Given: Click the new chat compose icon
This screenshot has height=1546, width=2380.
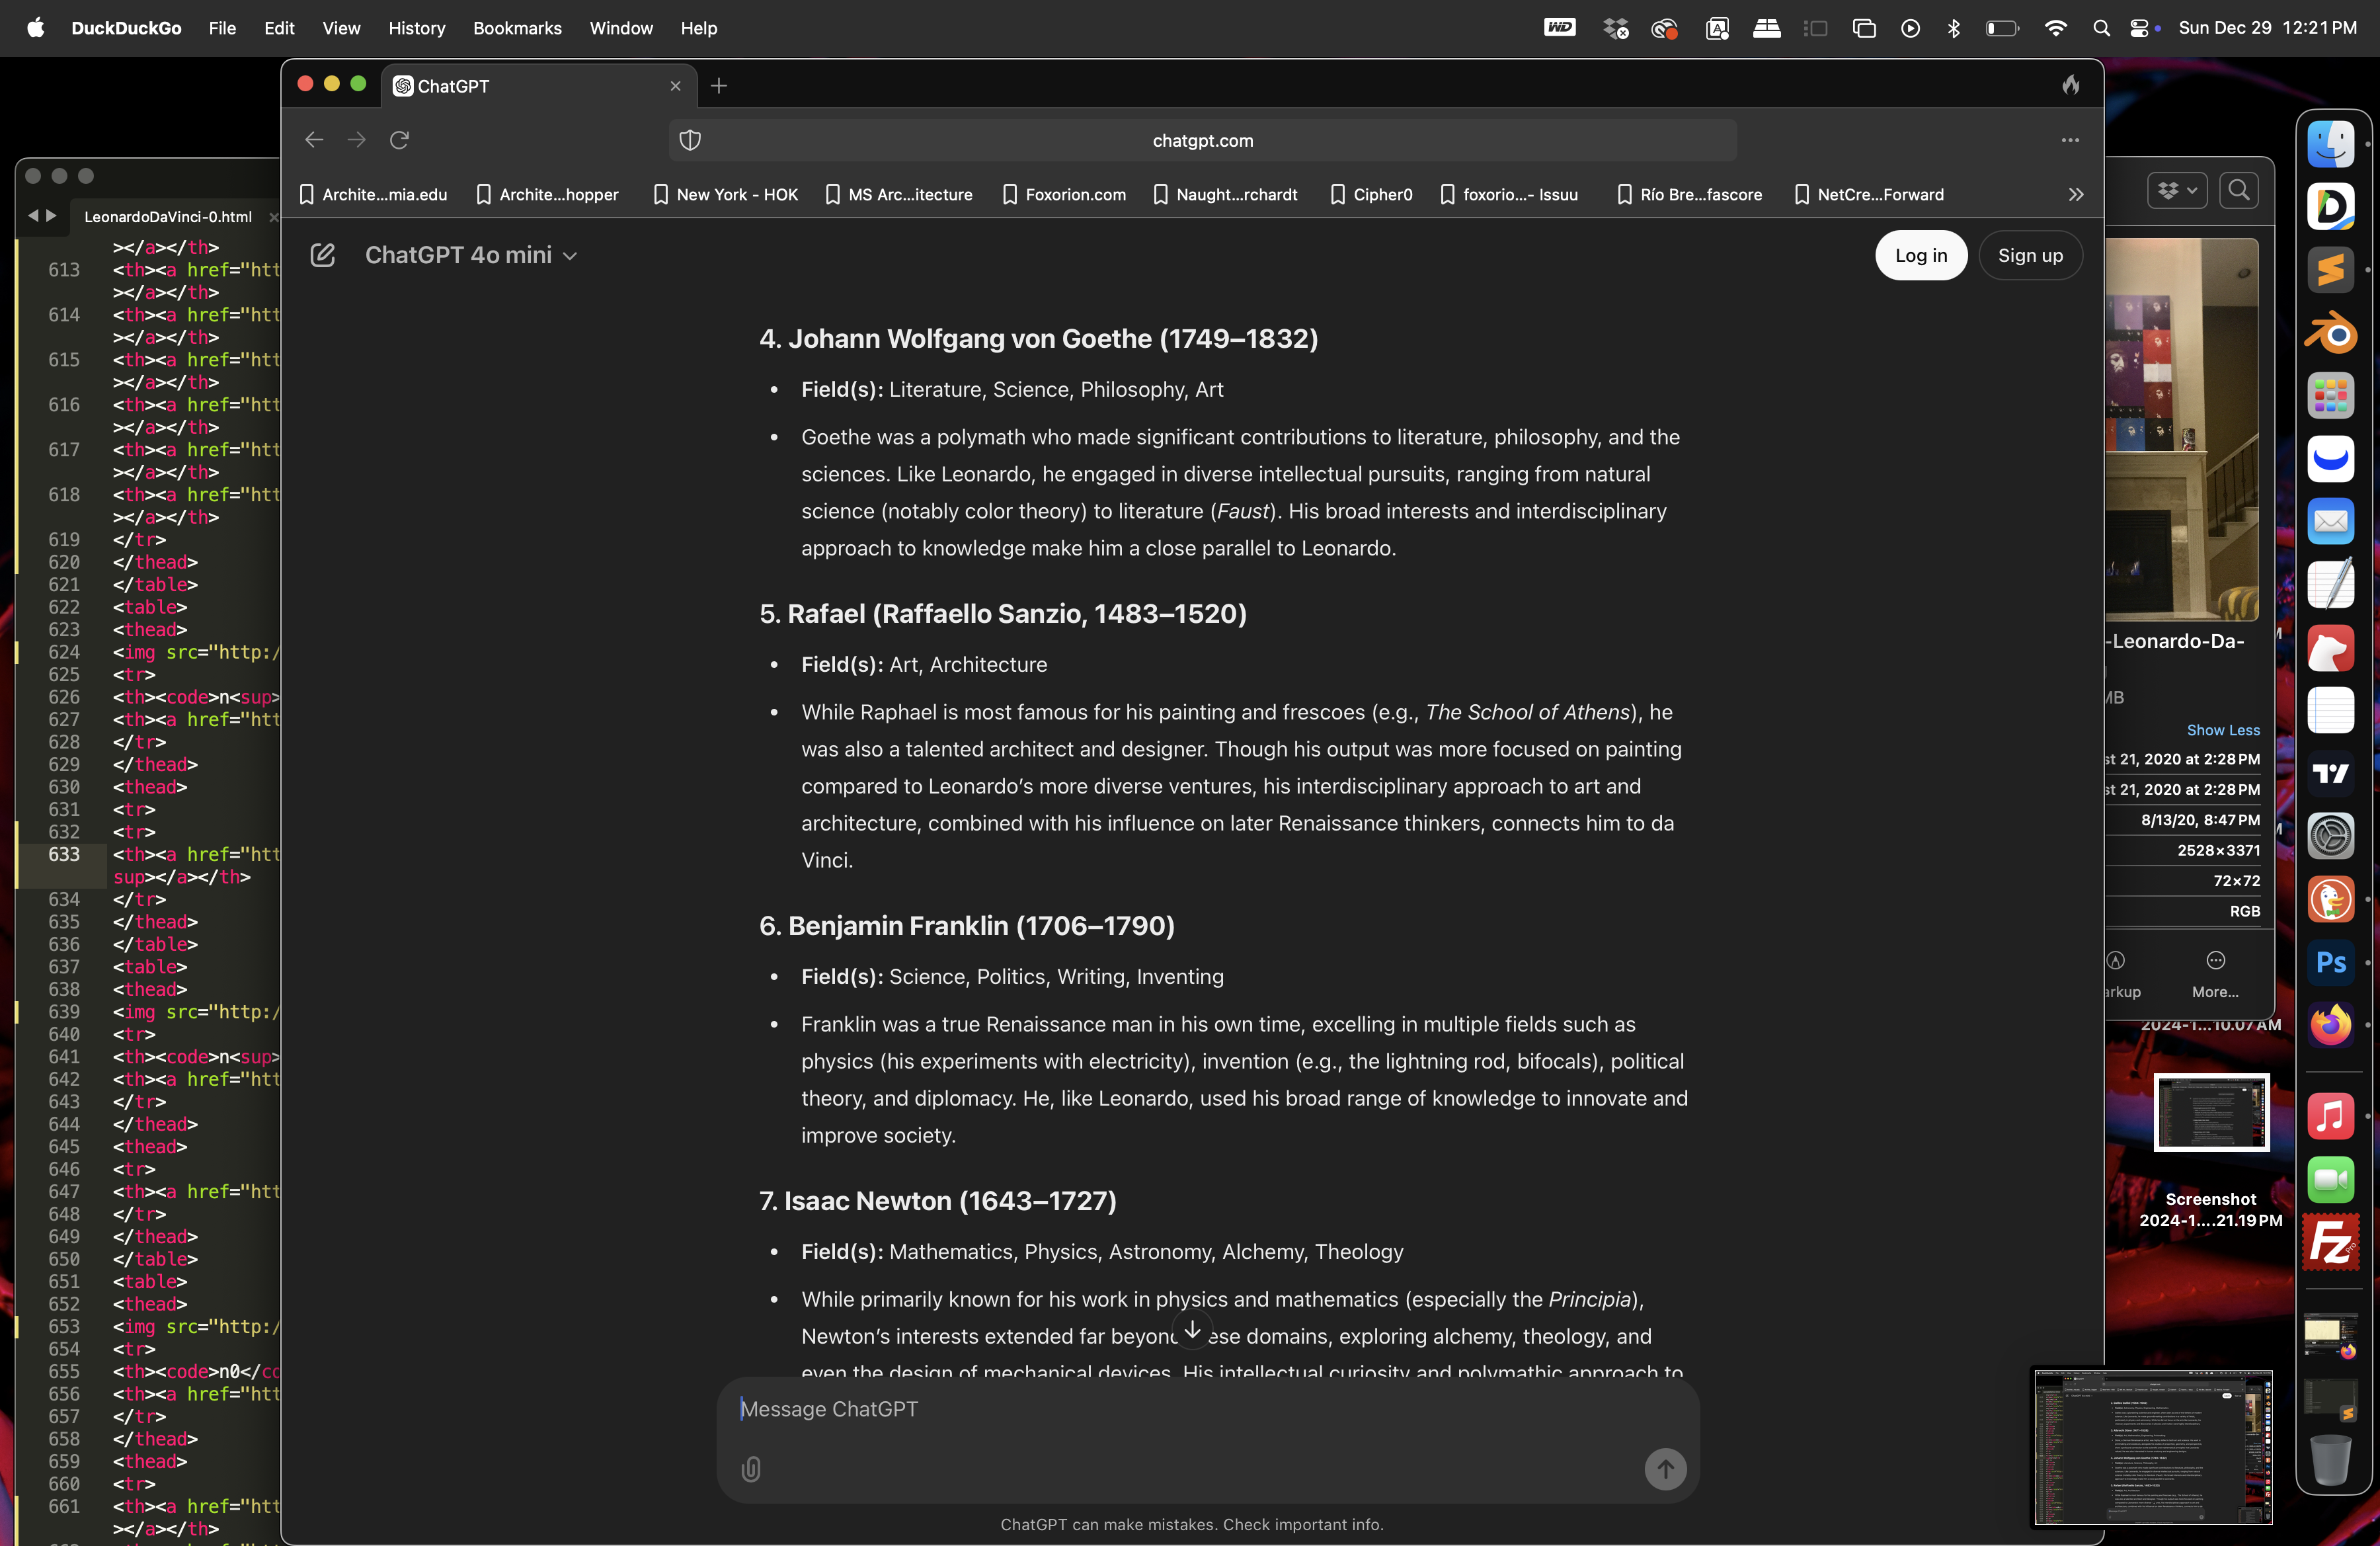Looking at the screenshot, I should point(322,255).
